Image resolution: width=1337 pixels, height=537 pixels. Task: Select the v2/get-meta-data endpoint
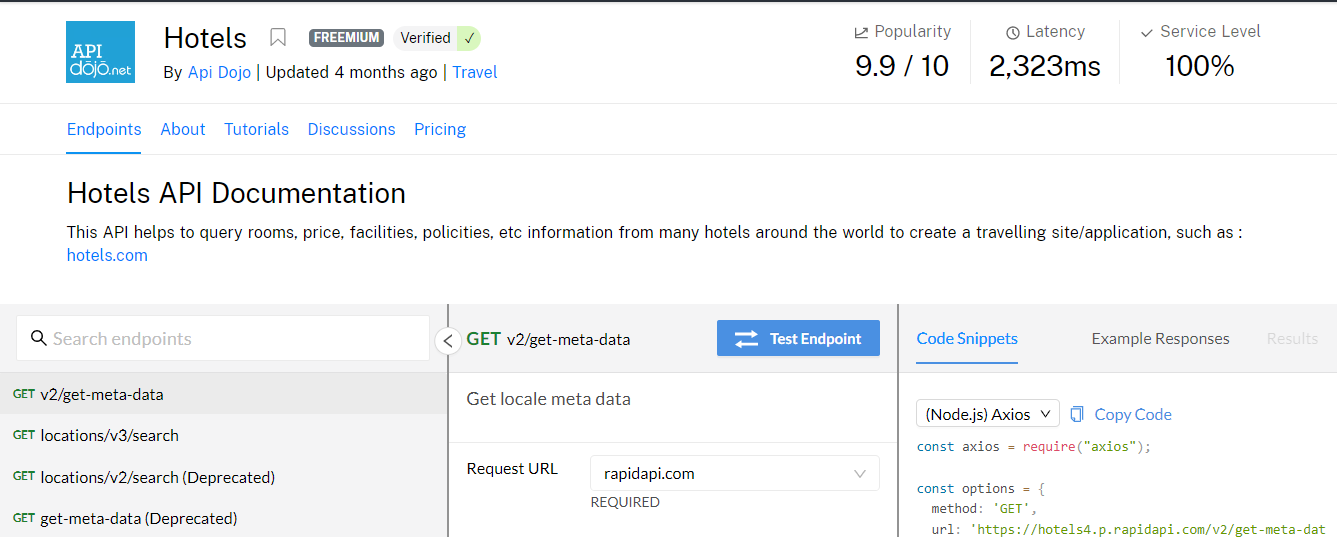[x=224, y=394]
